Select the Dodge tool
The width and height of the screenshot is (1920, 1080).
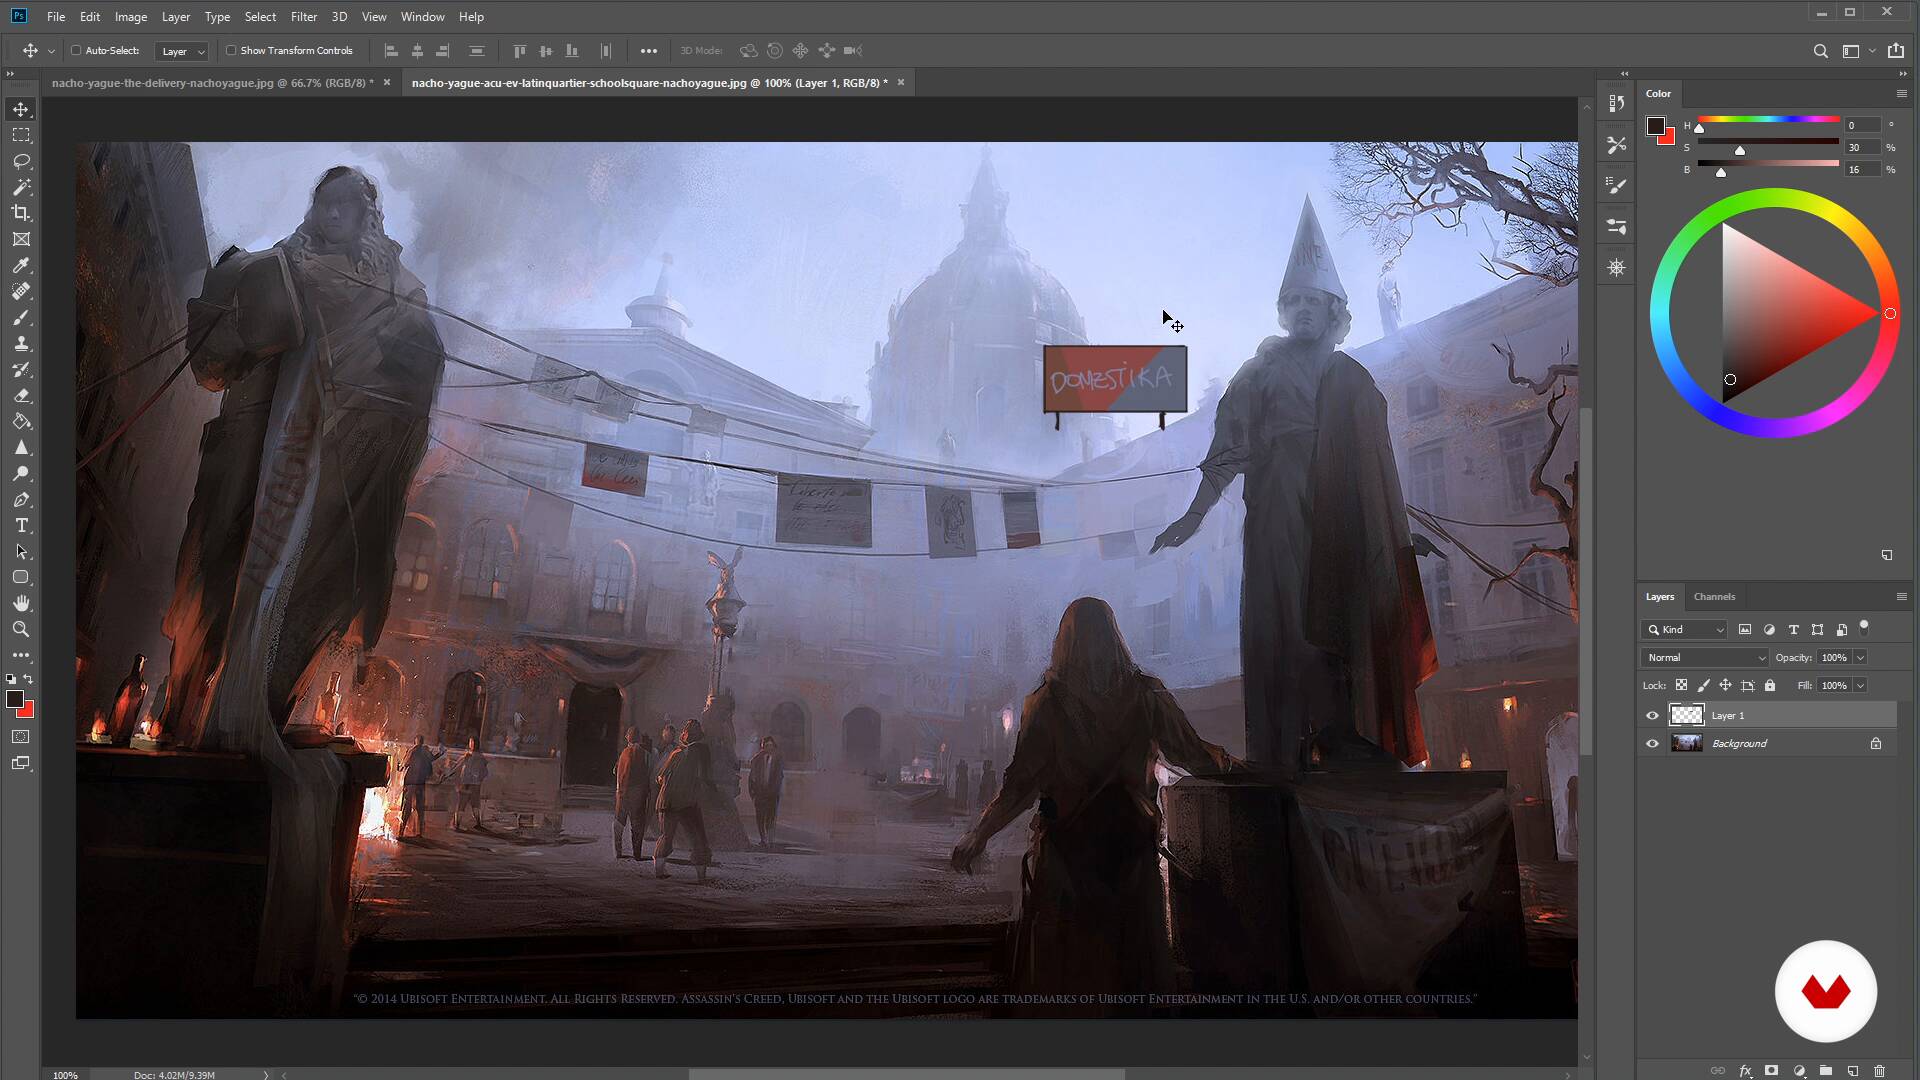click(x=21, y=473)
